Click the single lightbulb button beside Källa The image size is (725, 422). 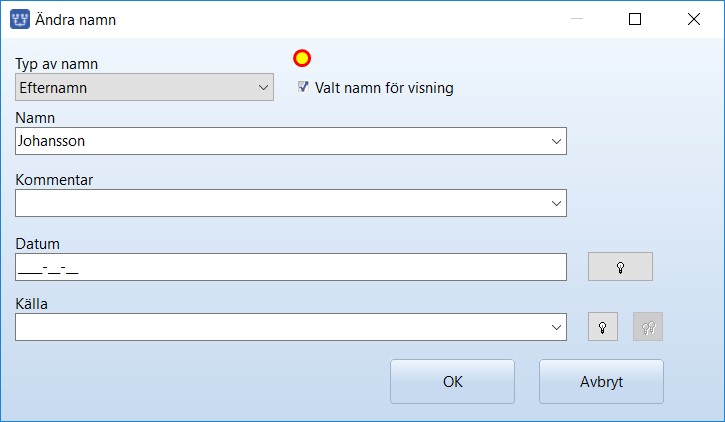click(602, 327)
